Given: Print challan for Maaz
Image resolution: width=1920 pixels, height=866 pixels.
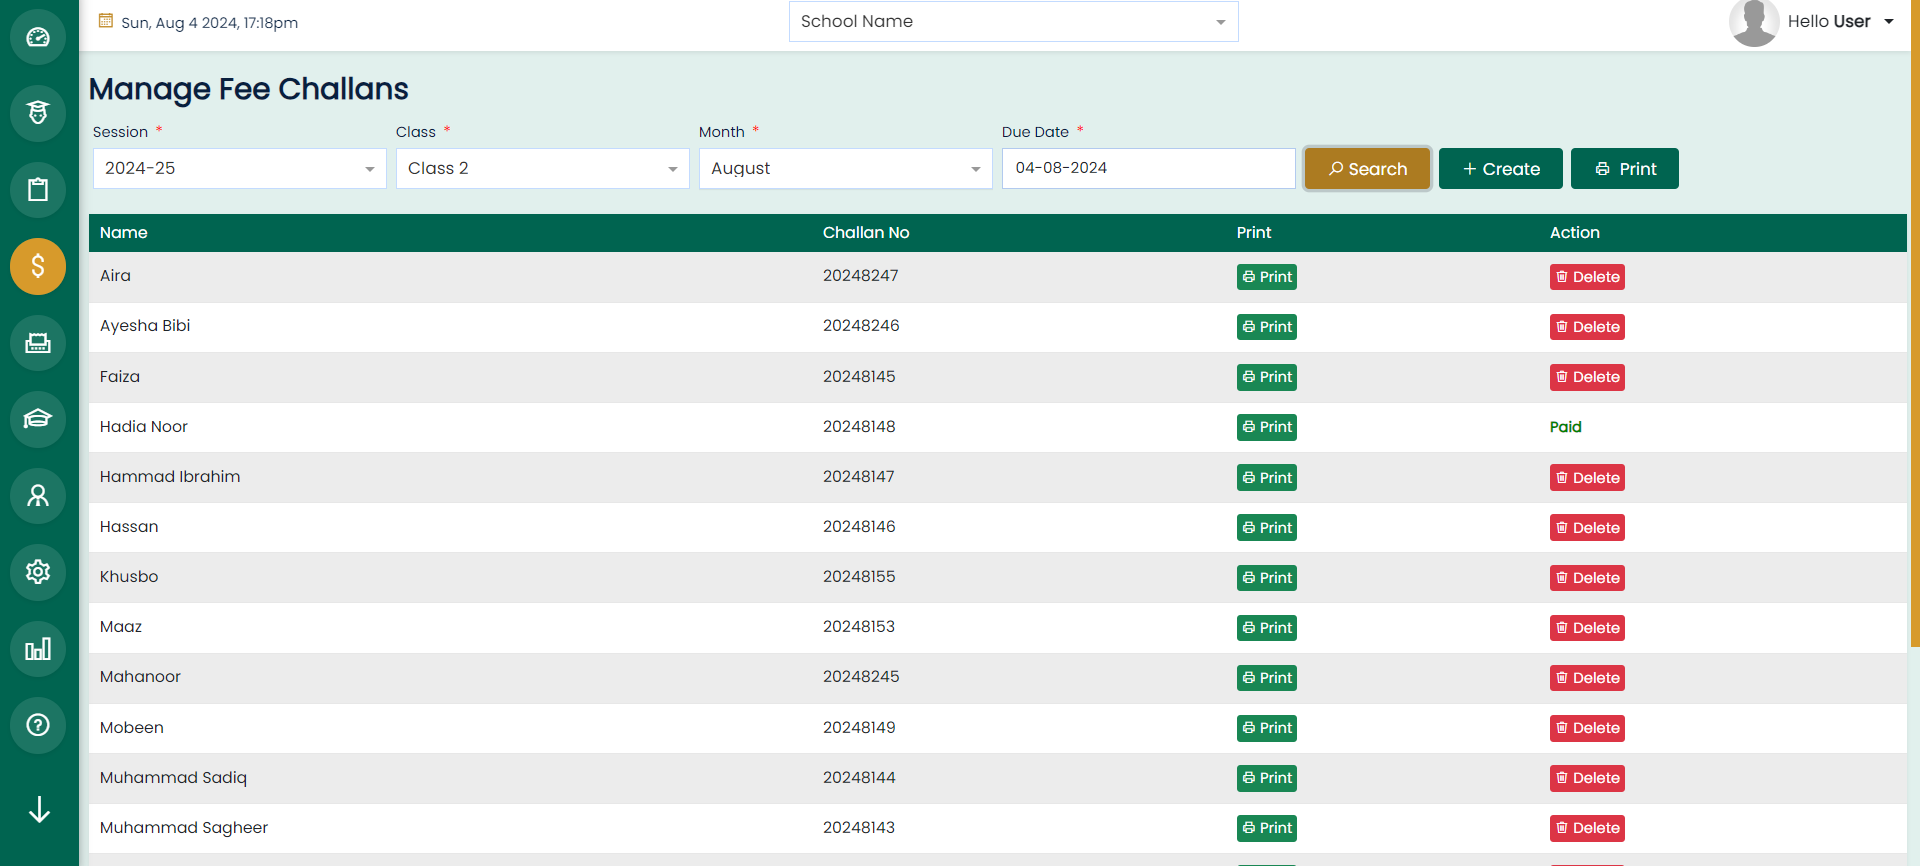Looking at the screenshot, I should (1267, 628).
